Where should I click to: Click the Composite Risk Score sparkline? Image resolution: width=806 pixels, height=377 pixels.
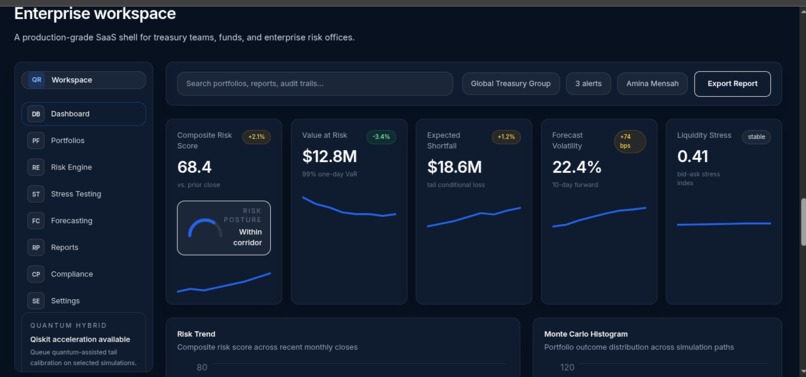224,283
